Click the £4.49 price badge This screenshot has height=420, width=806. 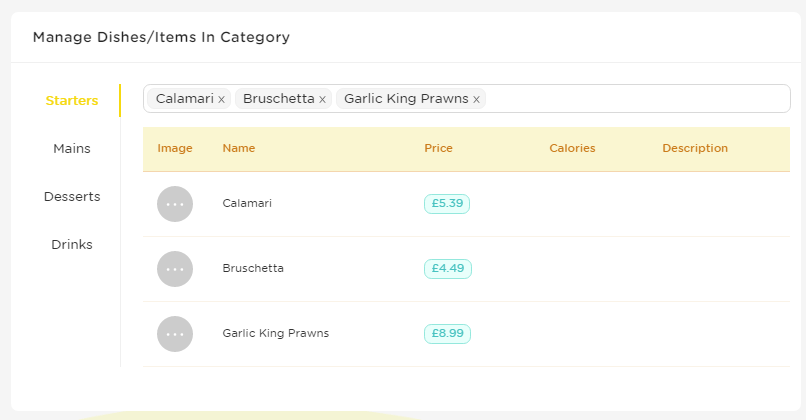(x=448, y=268)
